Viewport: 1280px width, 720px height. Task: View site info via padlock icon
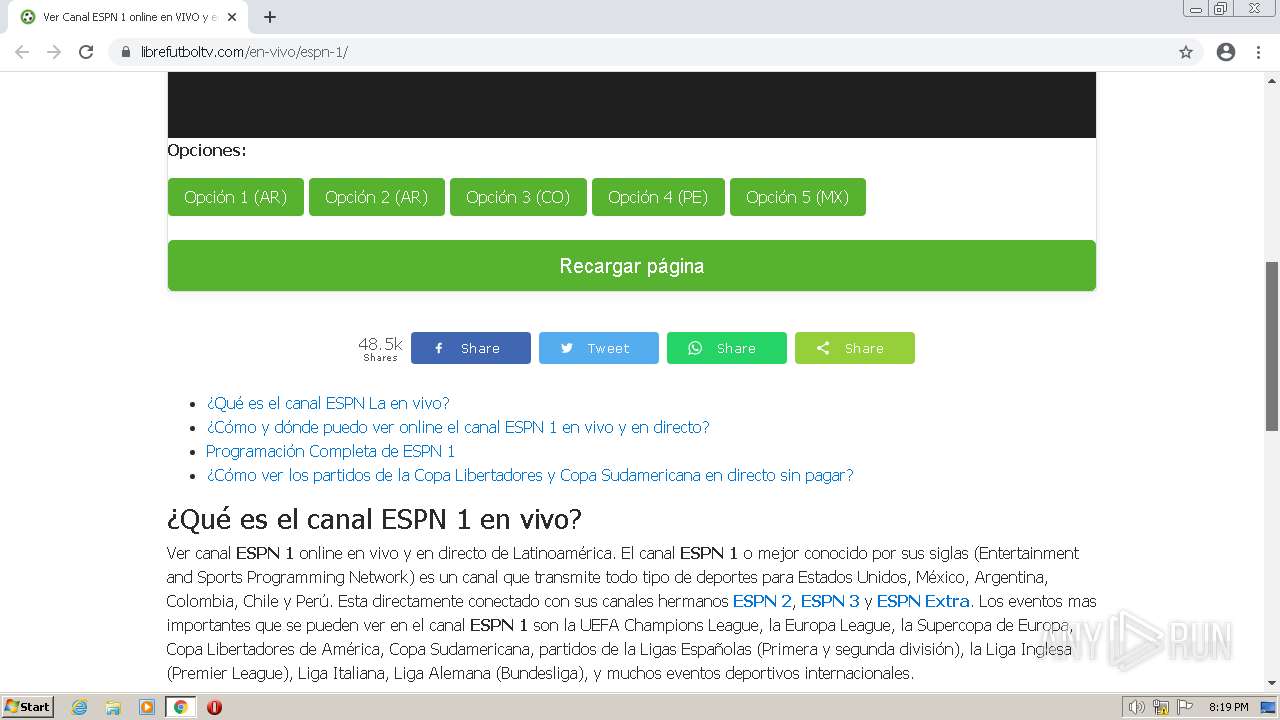tap(126, 52)
